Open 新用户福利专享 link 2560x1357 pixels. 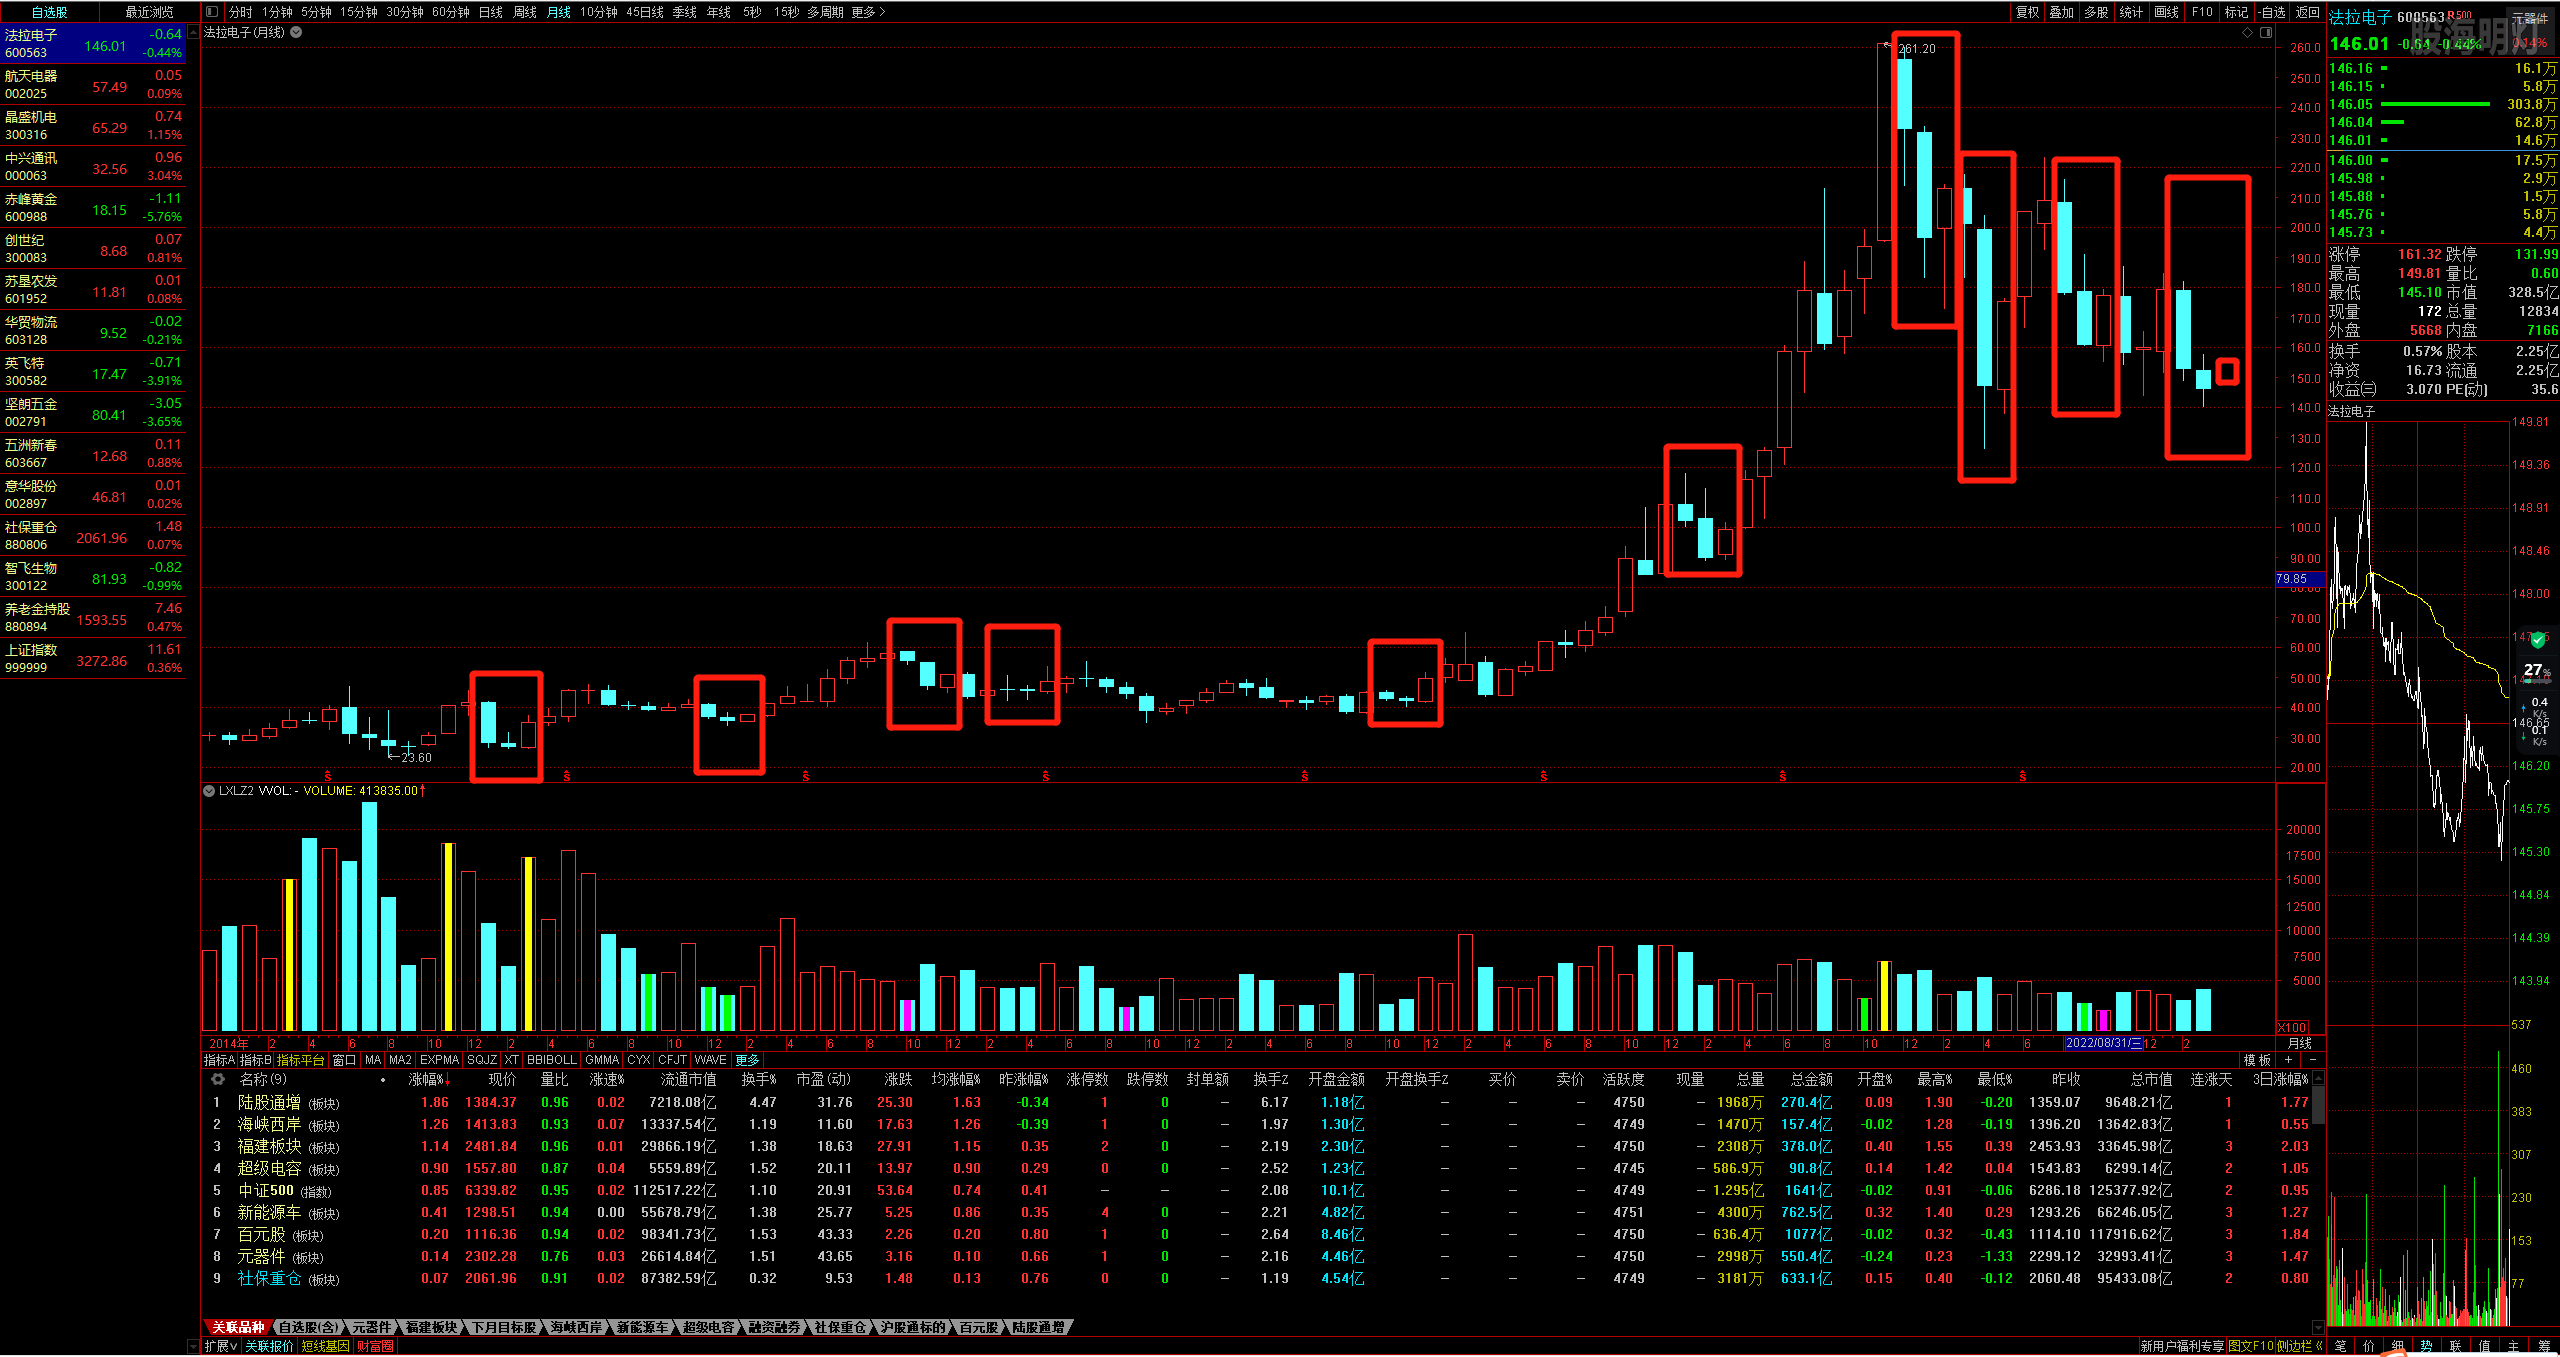point(2182,1346)
